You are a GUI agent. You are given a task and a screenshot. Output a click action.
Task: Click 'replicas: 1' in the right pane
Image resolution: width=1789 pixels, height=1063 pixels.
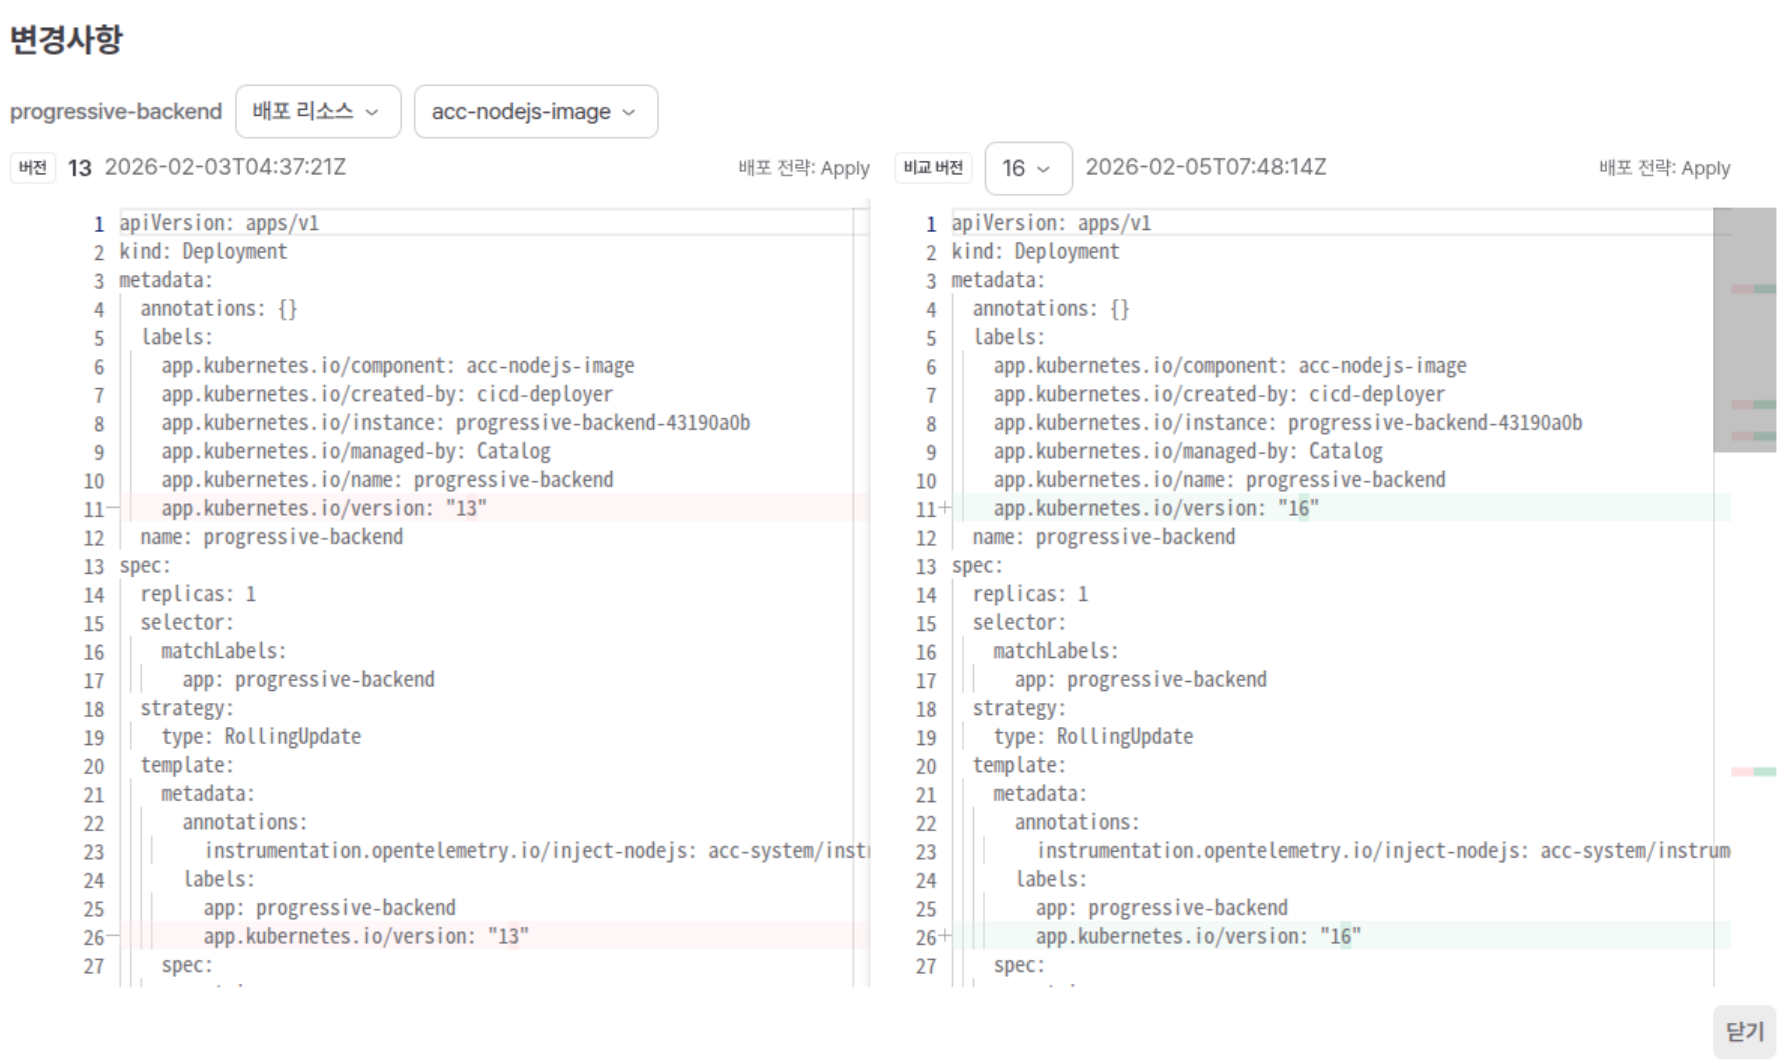[1030, 594]
